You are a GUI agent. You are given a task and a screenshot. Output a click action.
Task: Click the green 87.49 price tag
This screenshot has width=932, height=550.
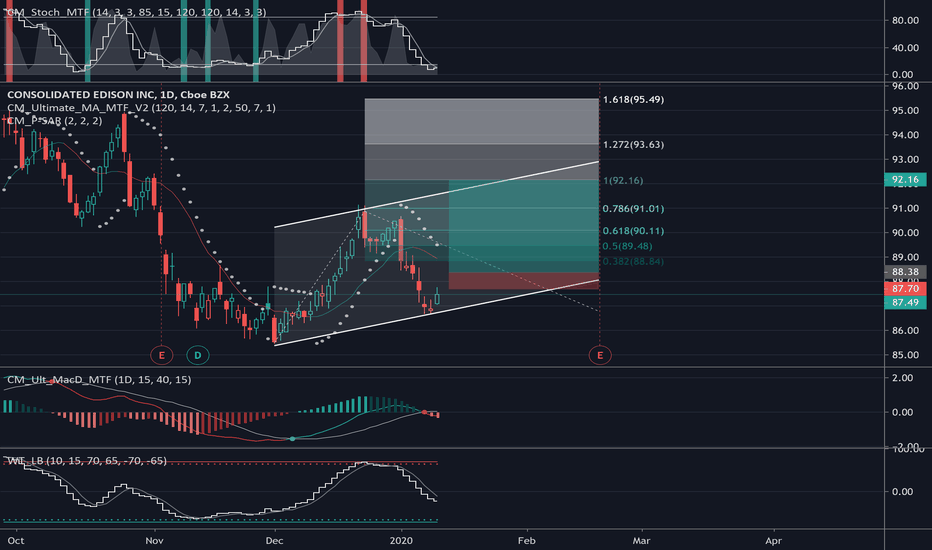click(905, 302)
